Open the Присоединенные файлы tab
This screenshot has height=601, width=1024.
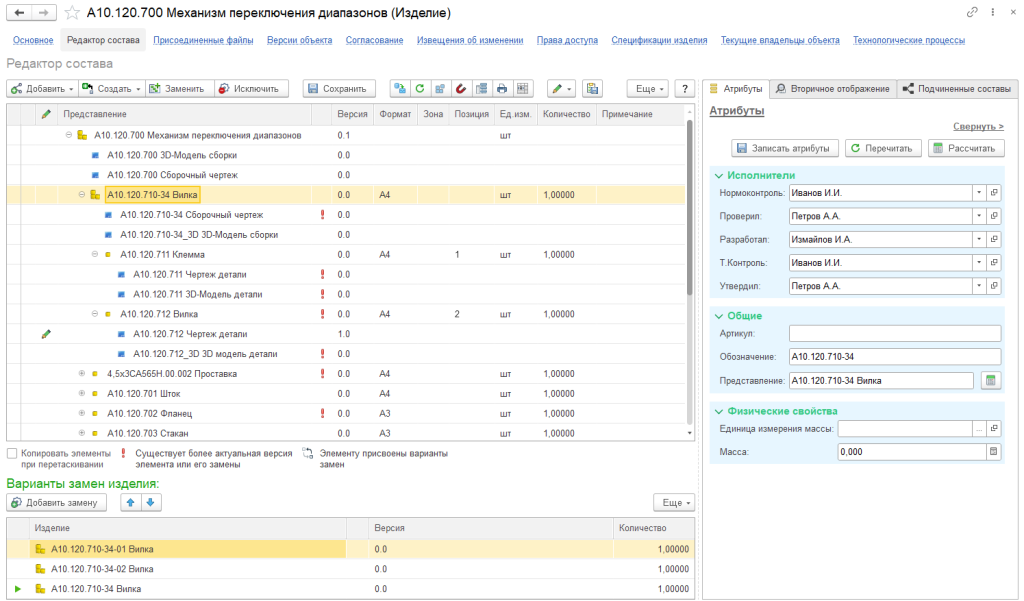[205, 40]
